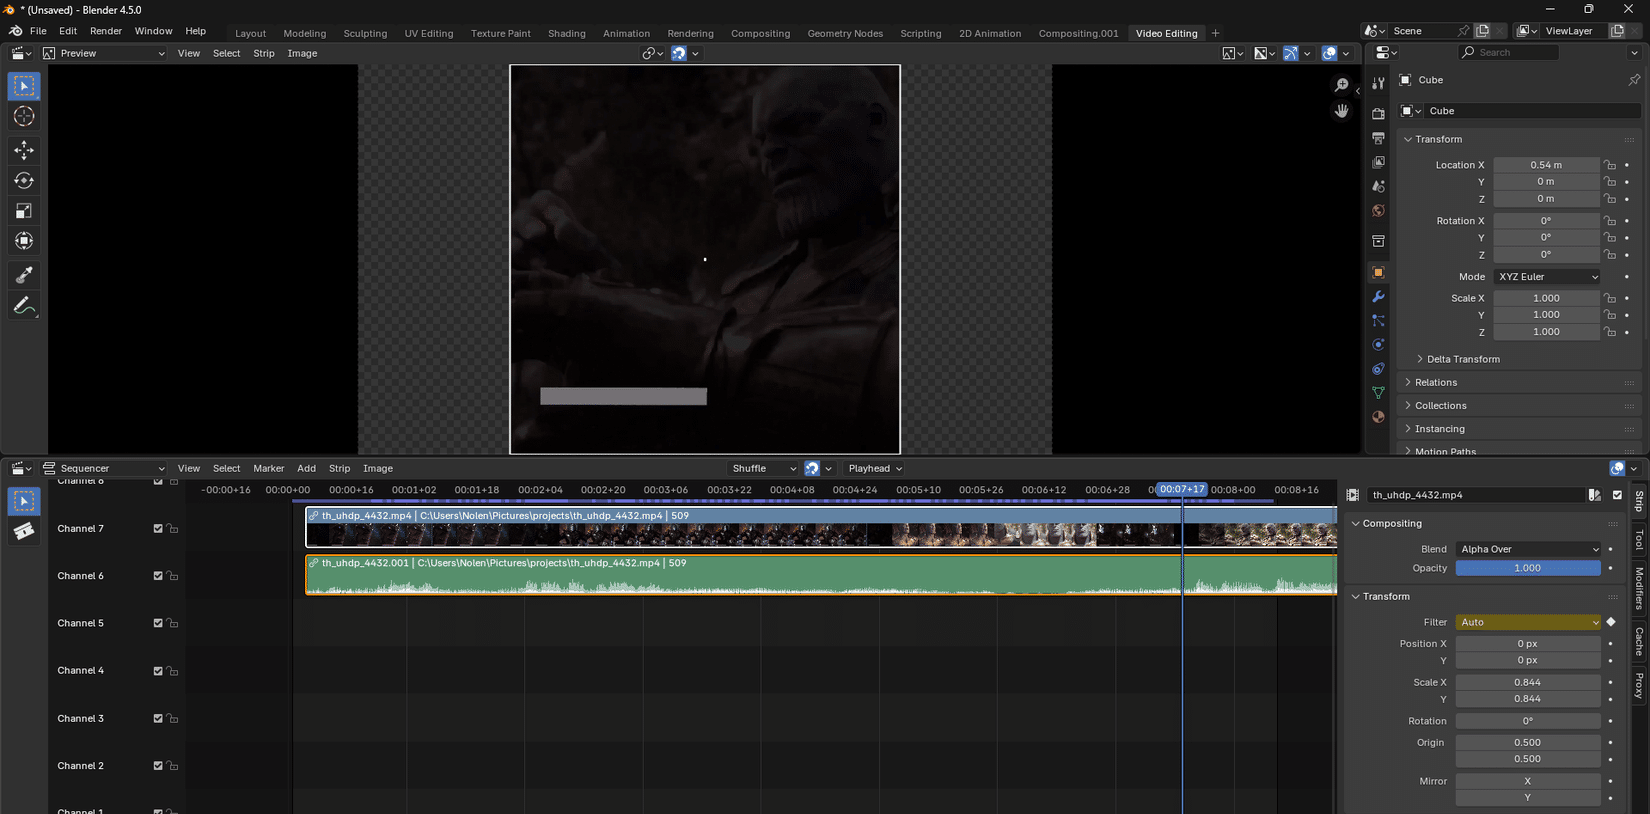Open the Tool properties tab icon
The height and width of the screenshot is (814, 1650).
coord(1378,83)
